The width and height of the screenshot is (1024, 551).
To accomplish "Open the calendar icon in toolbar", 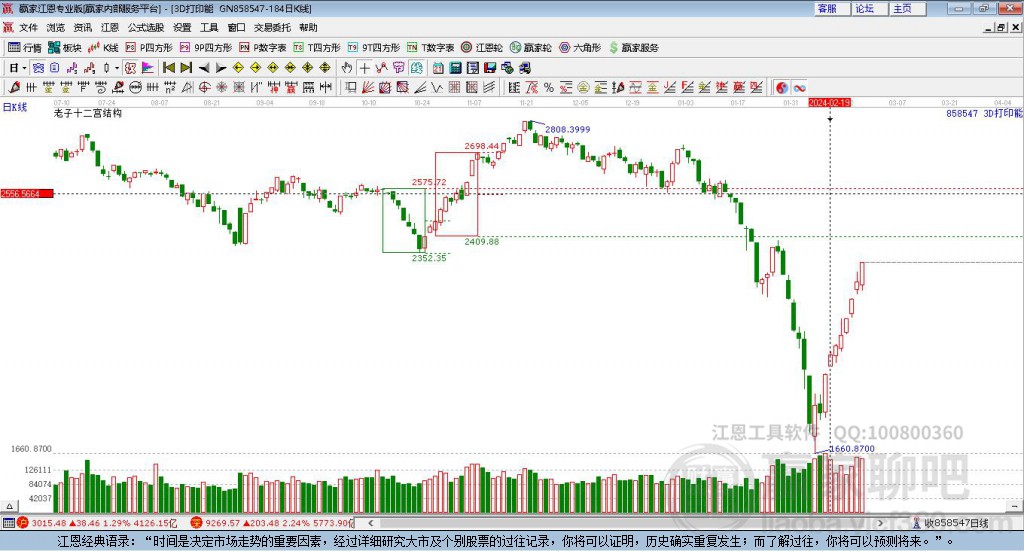I will click(x=438, y=68).
